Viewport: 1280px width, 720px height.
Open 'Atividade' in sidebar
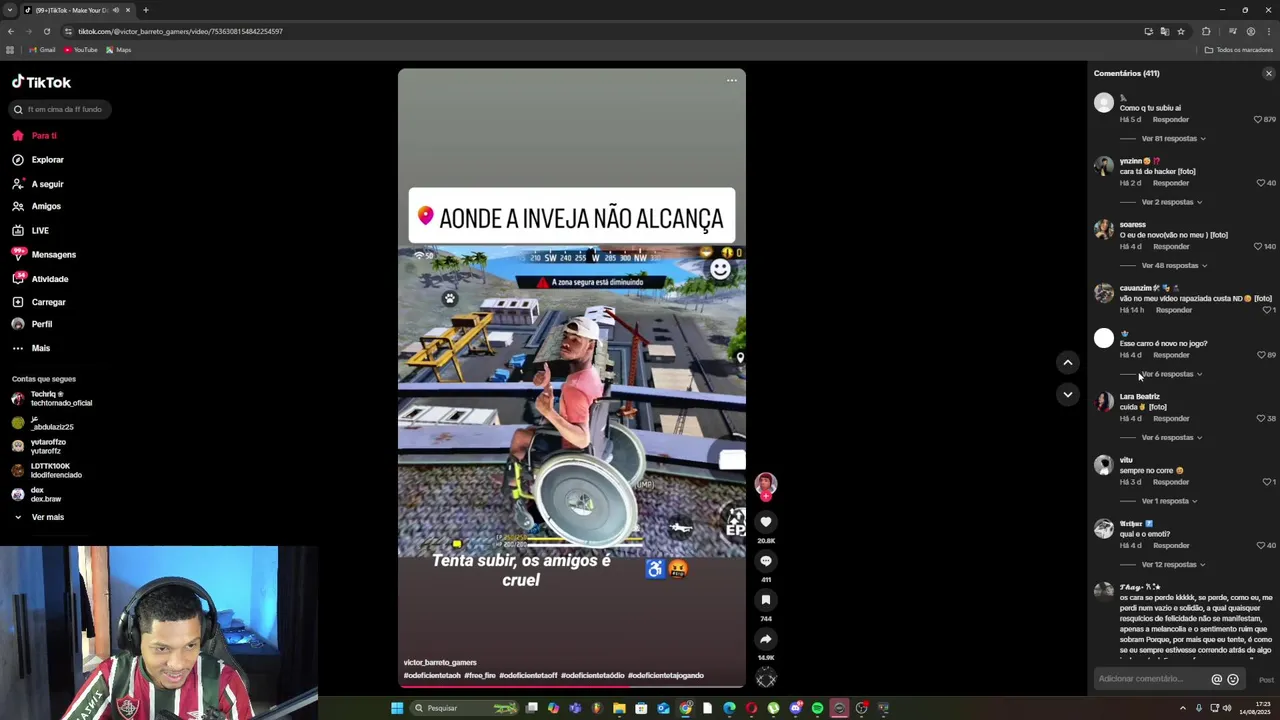[41, 279]
